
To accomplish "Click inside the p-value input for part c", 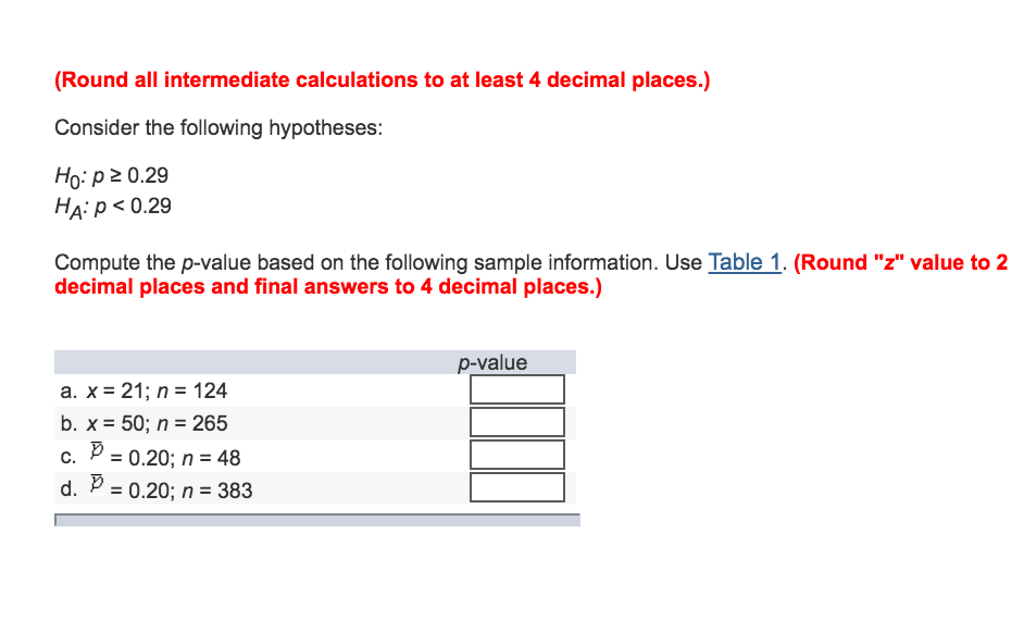I will point(517,454).
